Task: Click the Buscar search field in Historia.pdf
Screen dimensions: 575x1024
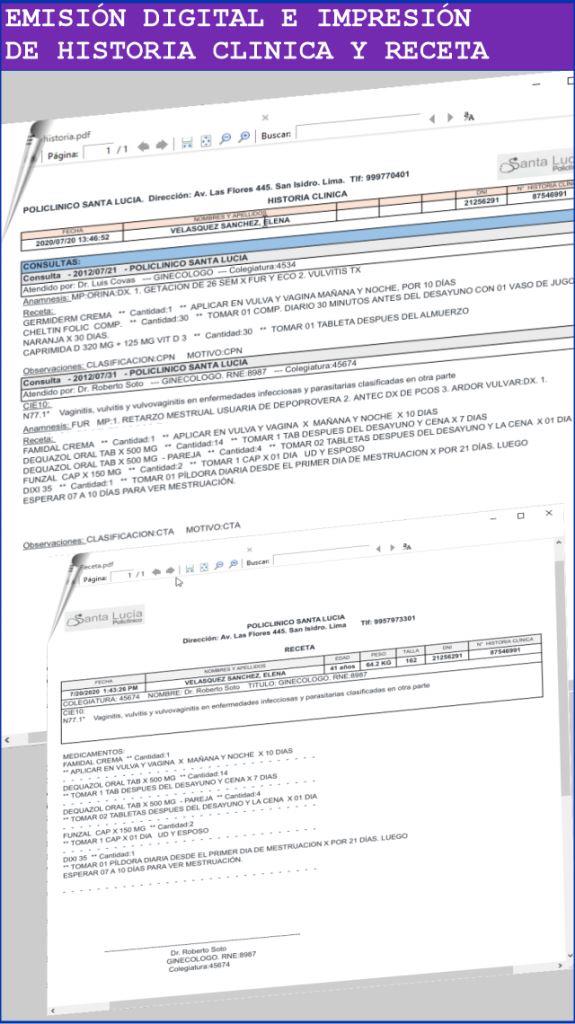Action: (x=357, y=127)
